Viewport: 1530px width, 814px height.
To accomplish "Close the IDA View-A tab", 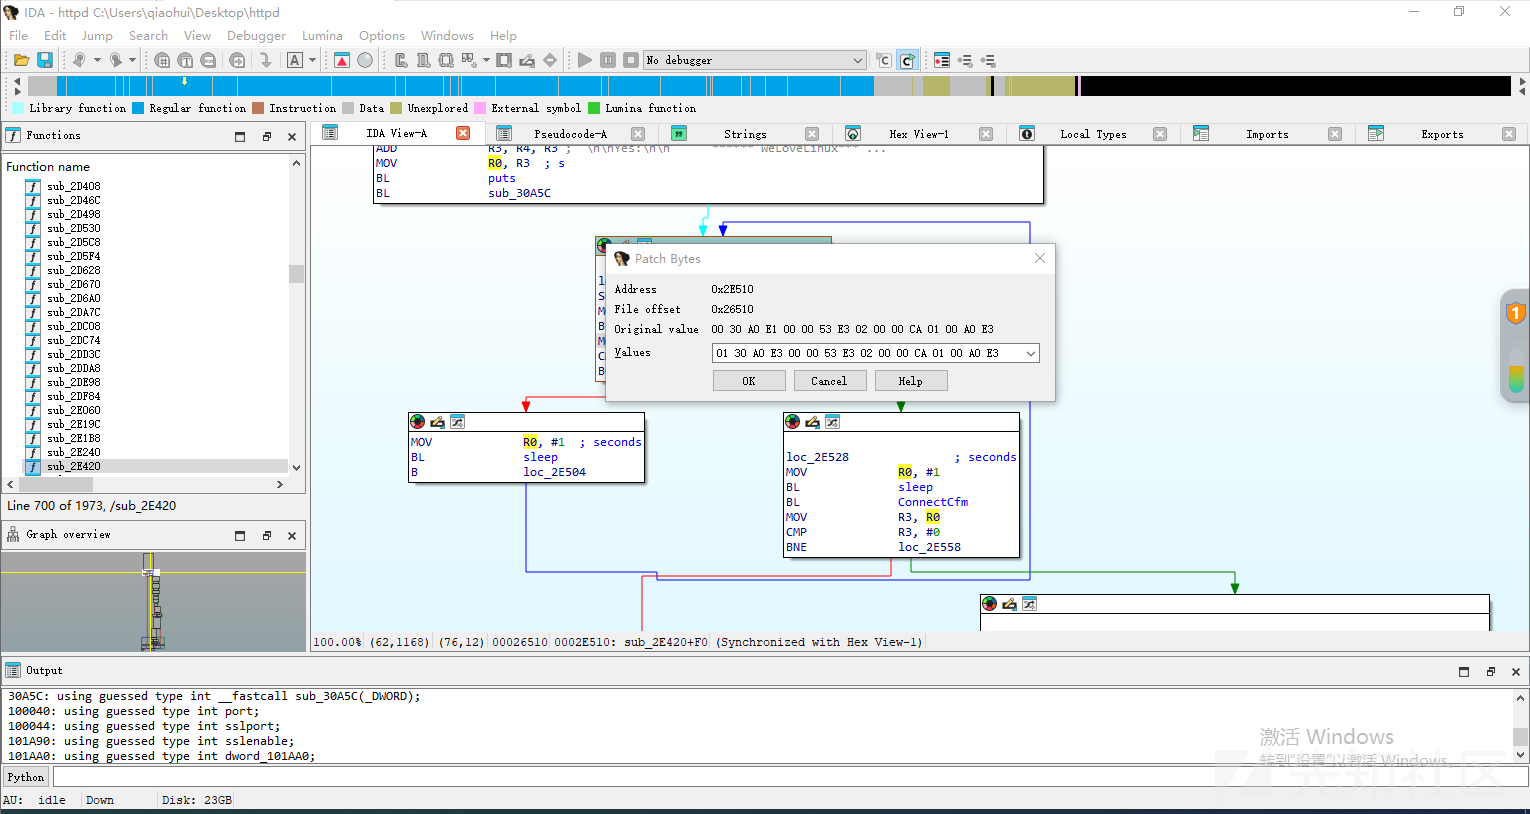I will point(463,133).
